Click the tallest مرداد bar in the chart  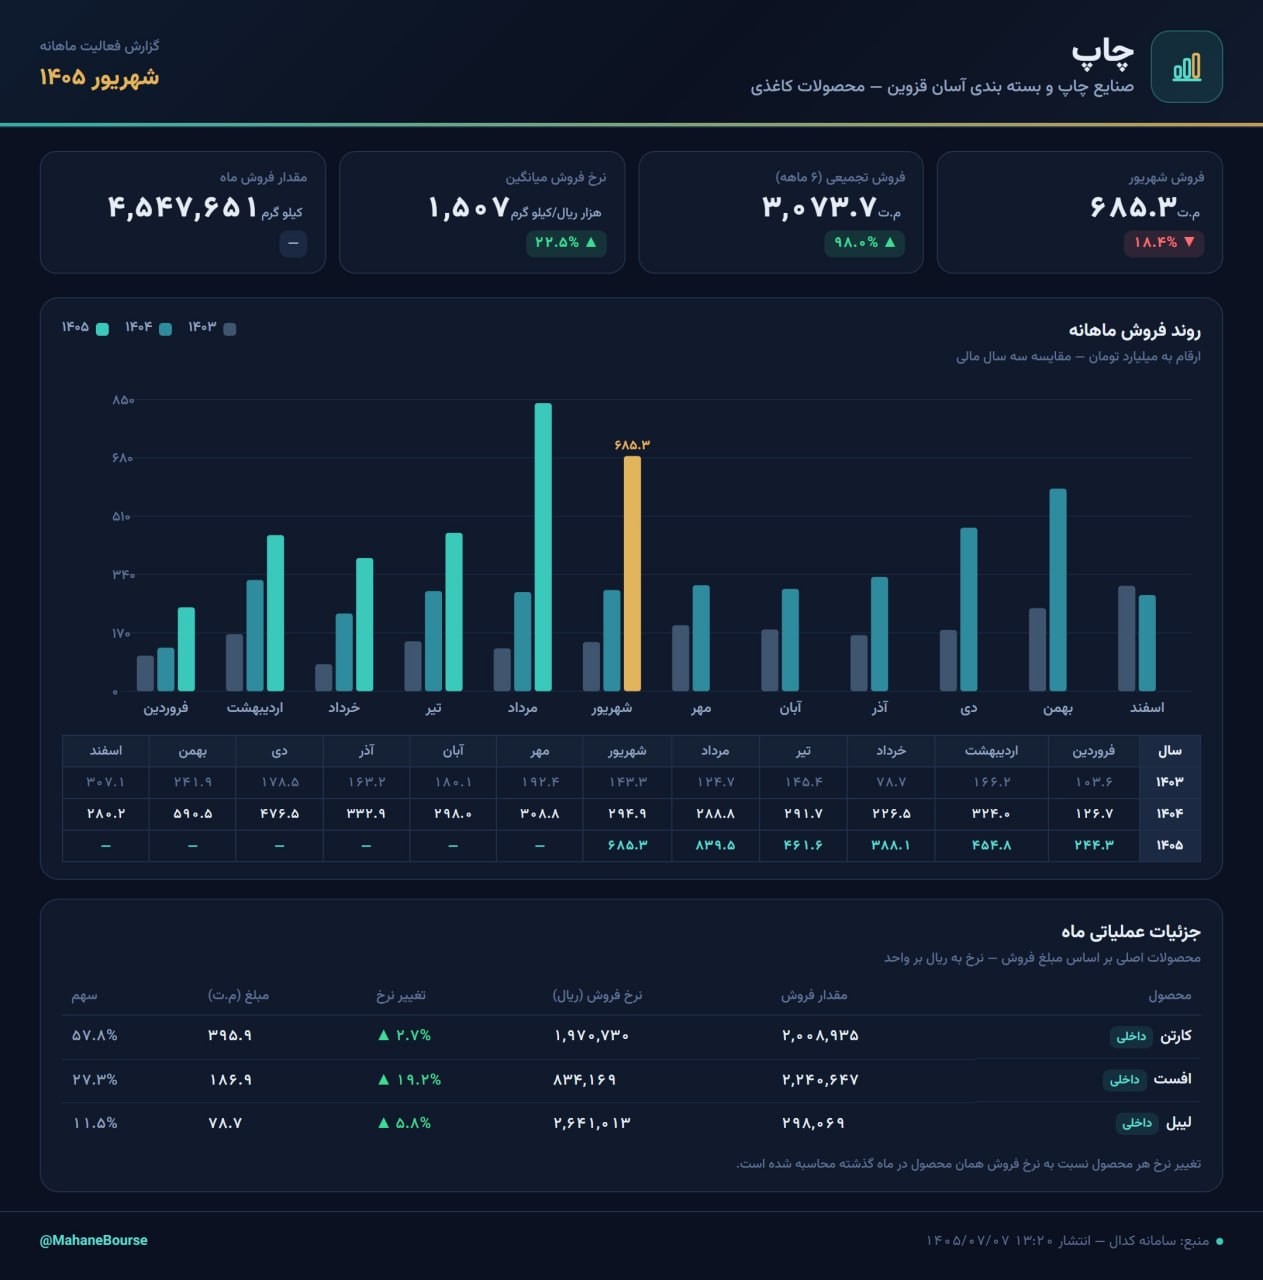tap(543, 547)
